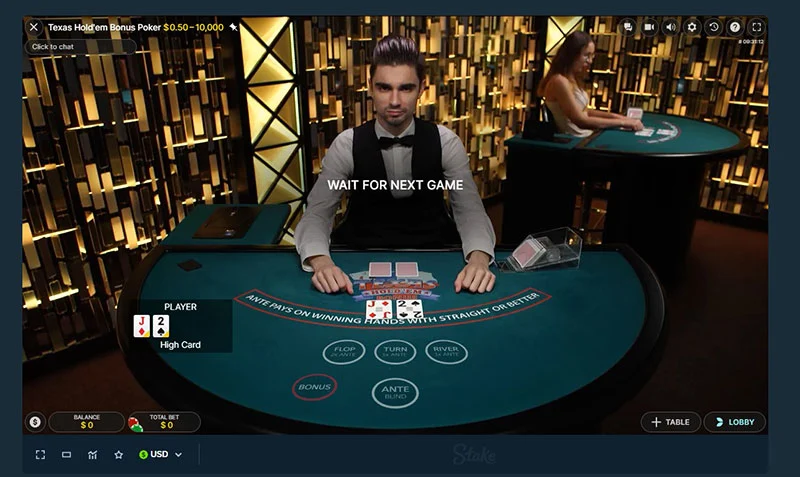Select the FLOP betting circle
Screen dimensions: 800x477
(344, 352)
